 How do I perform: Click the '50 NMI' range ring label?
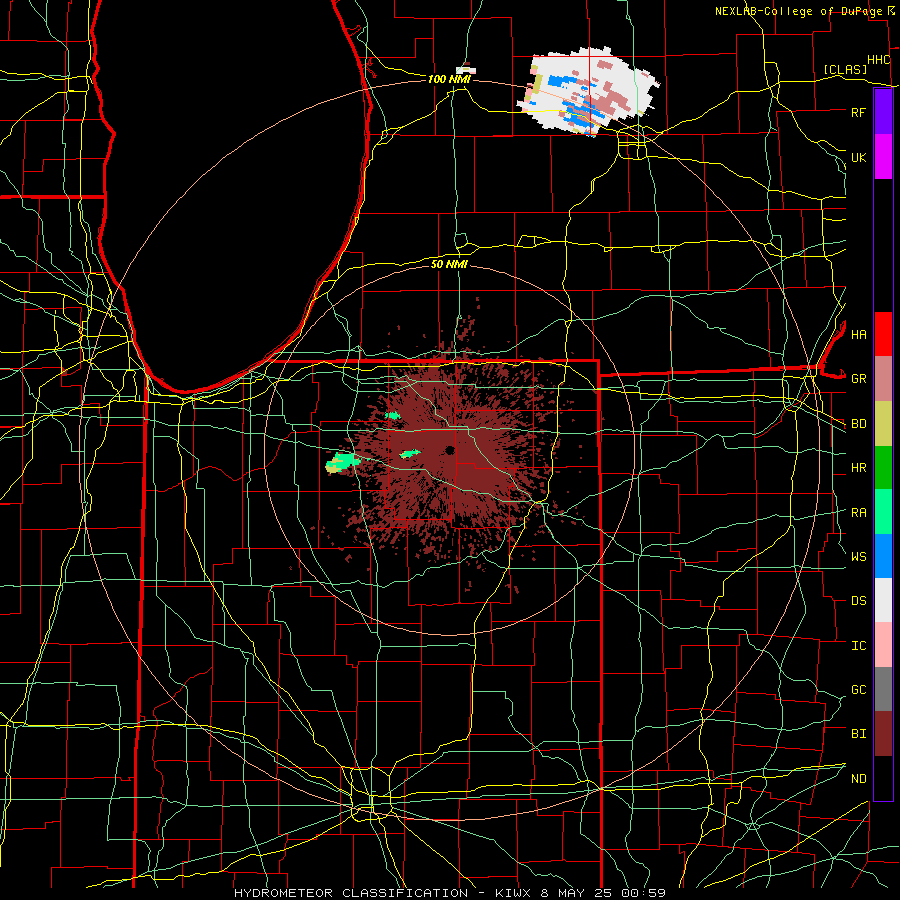(x=449, y=264)
